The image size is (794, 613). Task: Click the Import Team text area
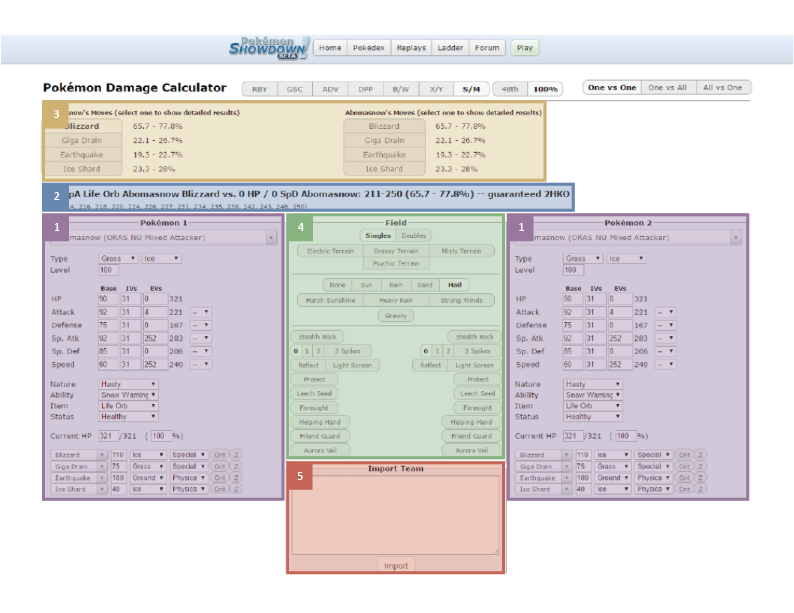coord(396,513)
